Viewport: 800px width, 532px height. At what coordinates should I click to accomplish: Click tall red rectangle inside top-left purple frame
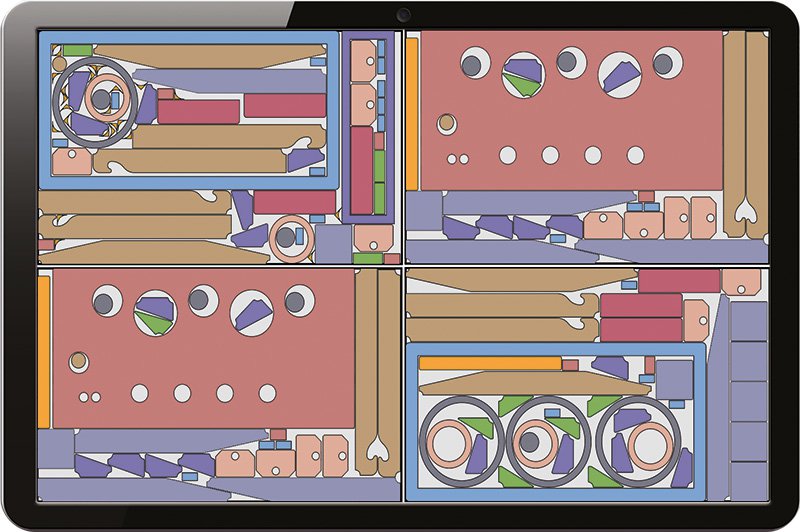click(361, 170)
